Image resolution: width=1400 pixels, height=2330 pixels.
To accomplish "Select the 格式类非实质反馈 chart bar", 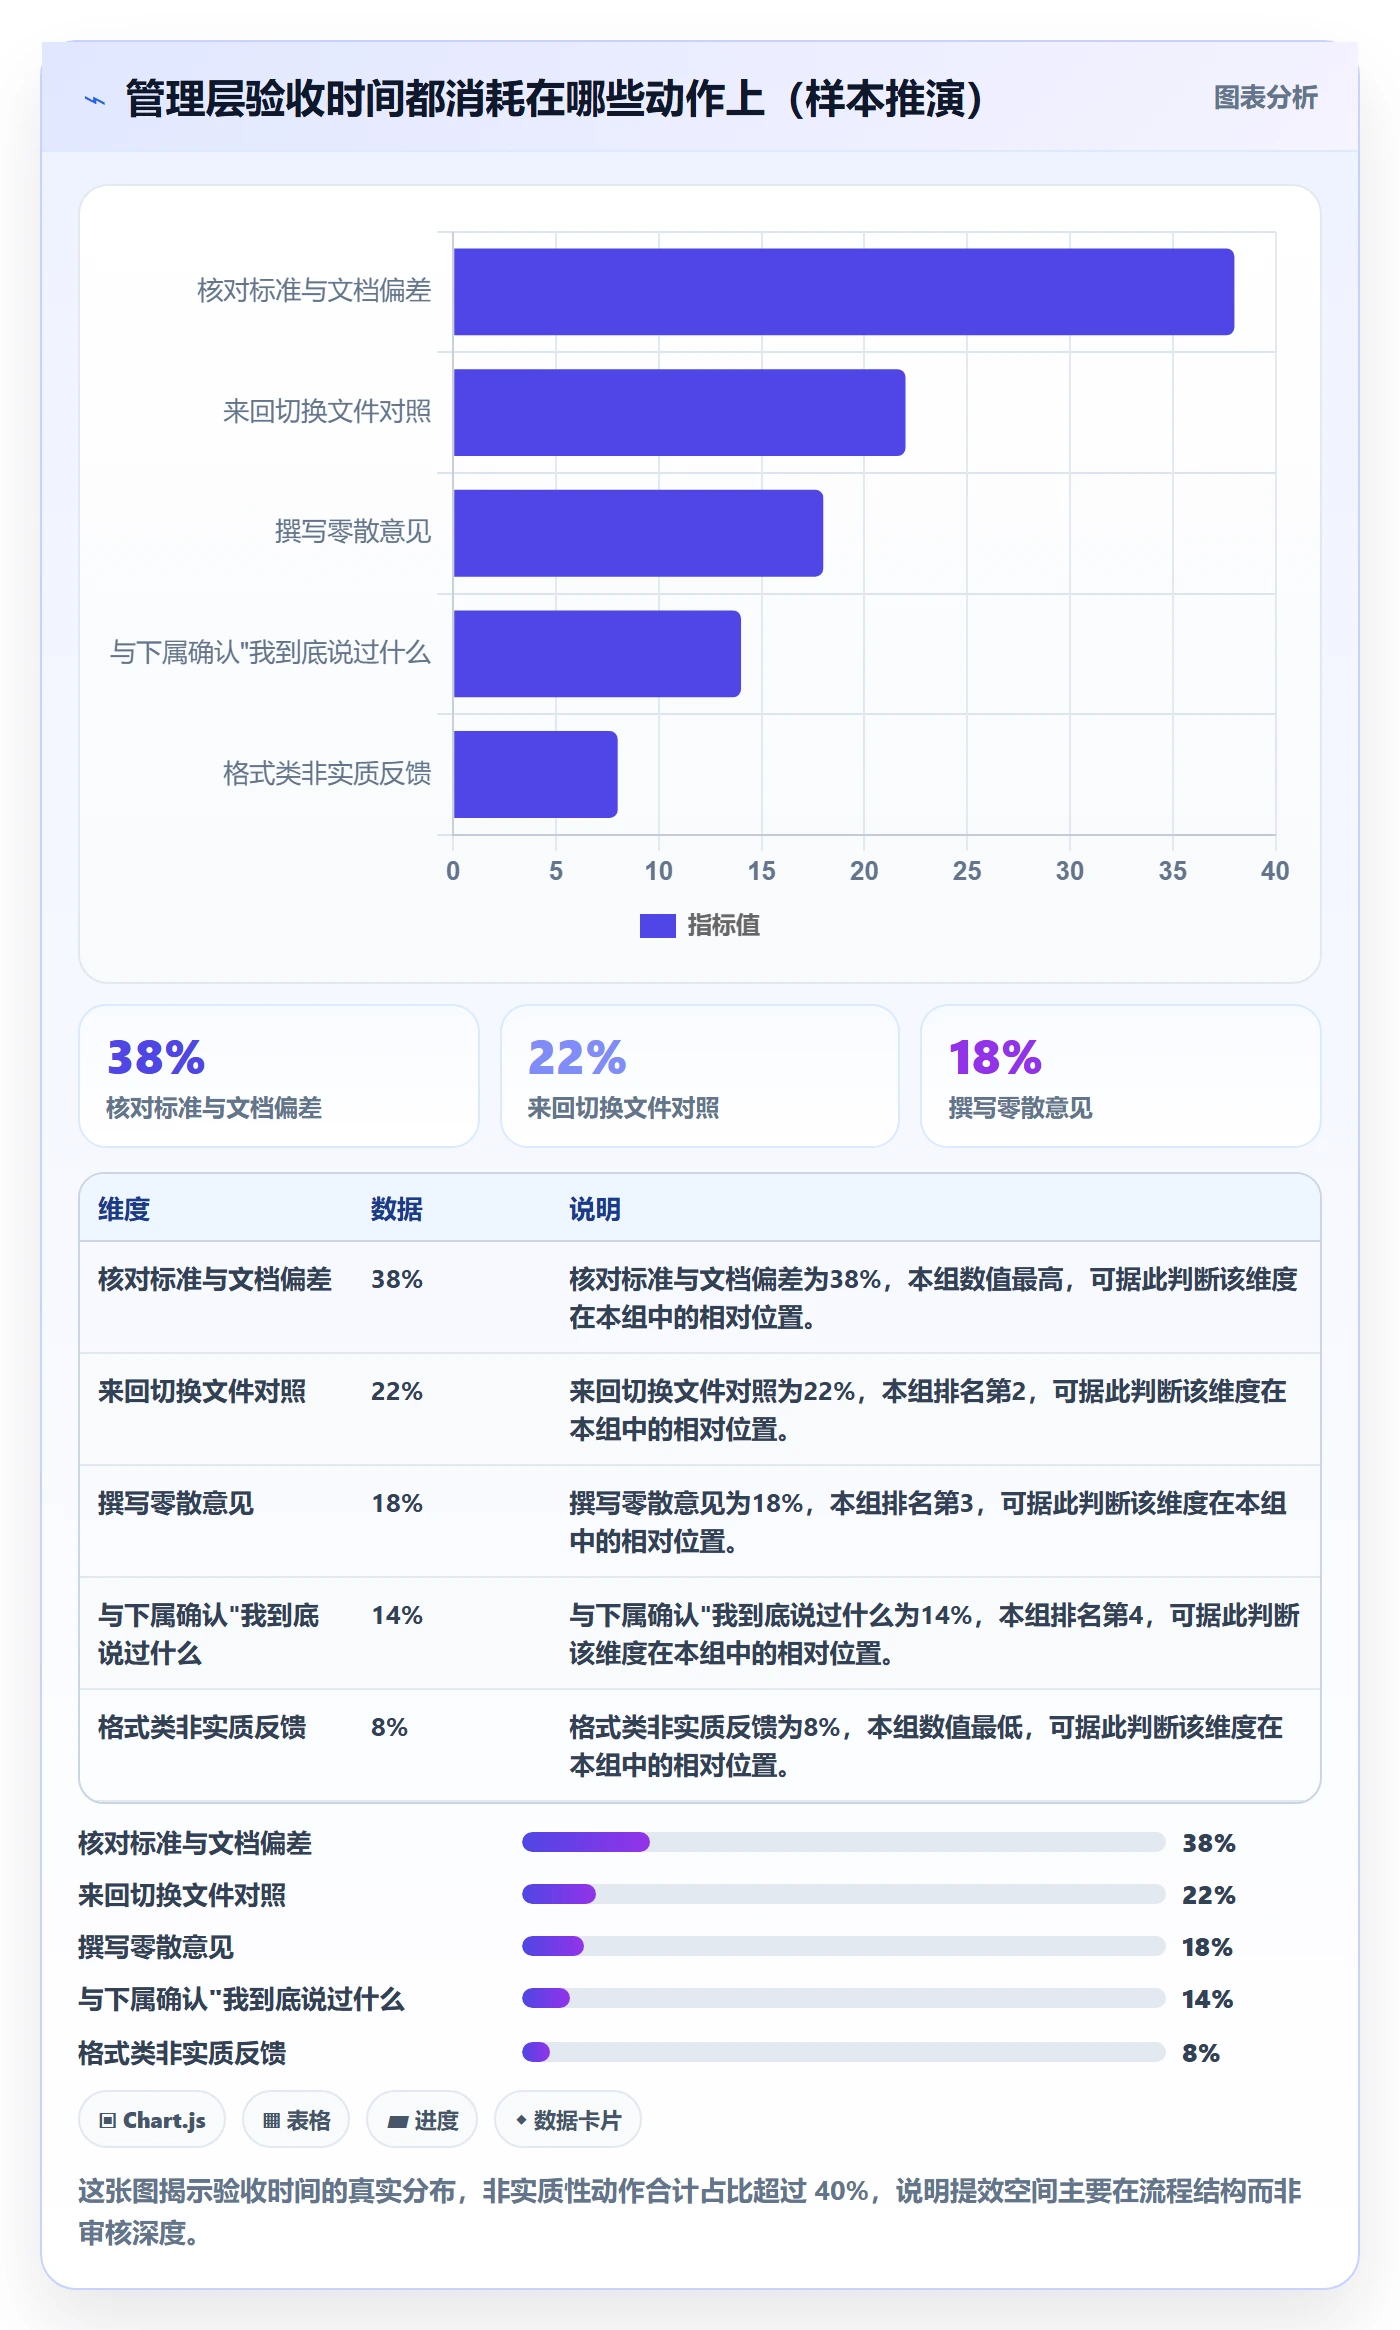I will coord(535,774).
